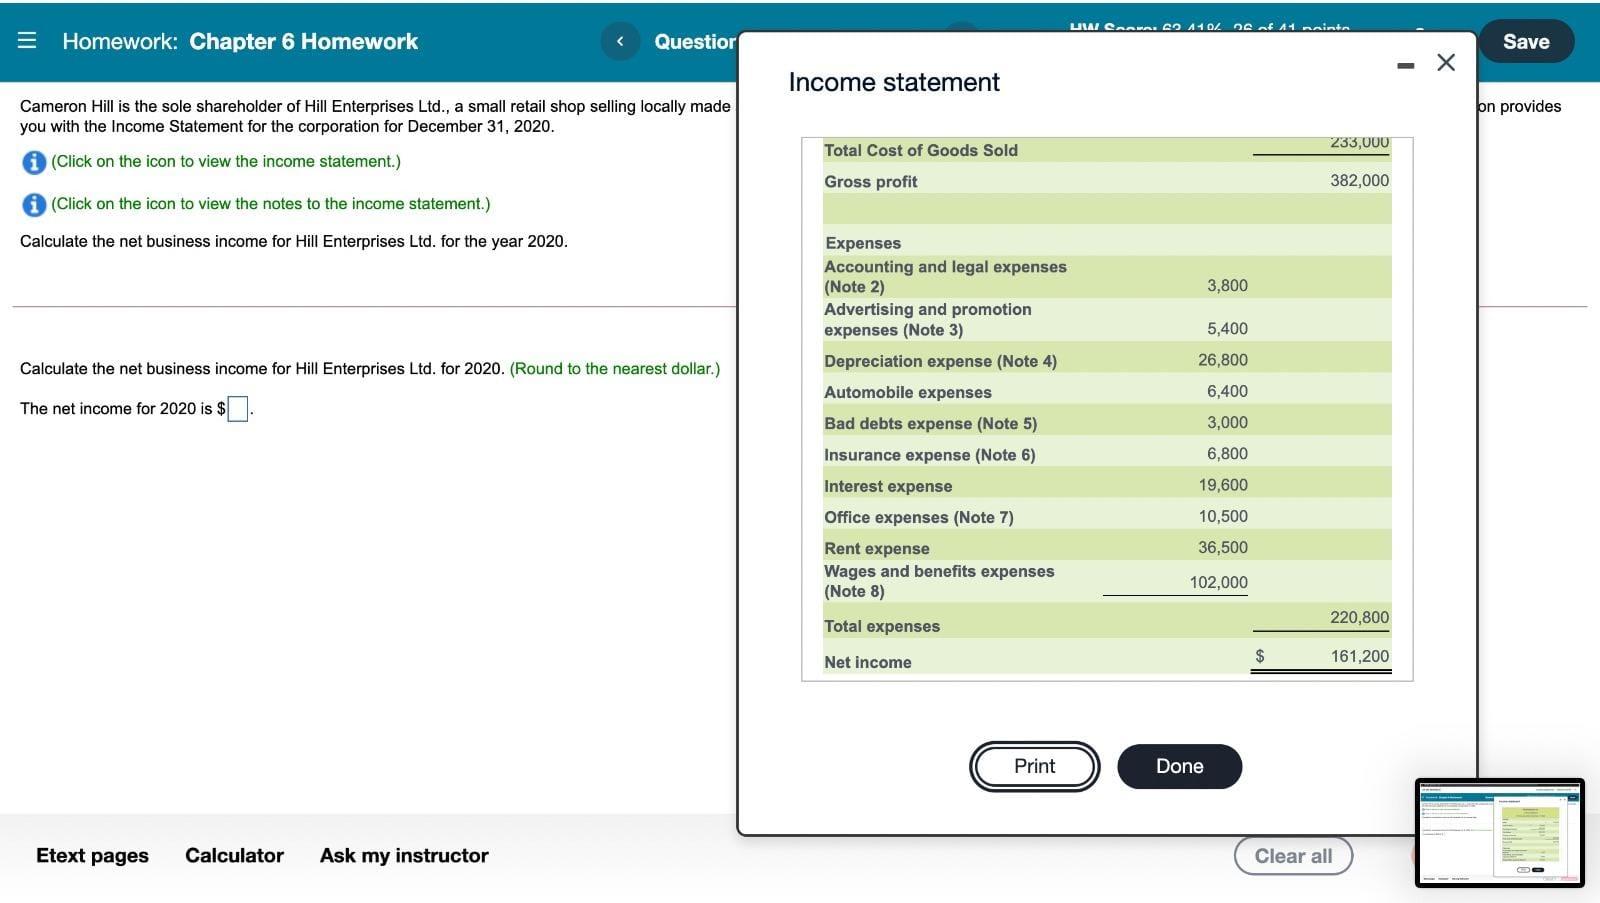Click the Income statement dialog title
This screenshot has width=1600, height=903.
pyautogui.click(x=894, y=82)
